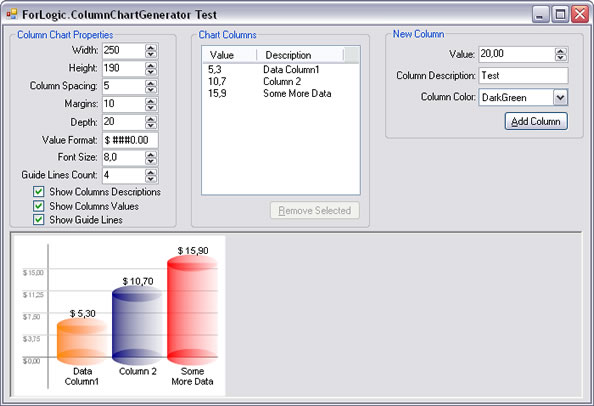Increase Font Size up arrow
Image resolution: width=594 pixels, height=406 pixels.
[x=151, y=154]
